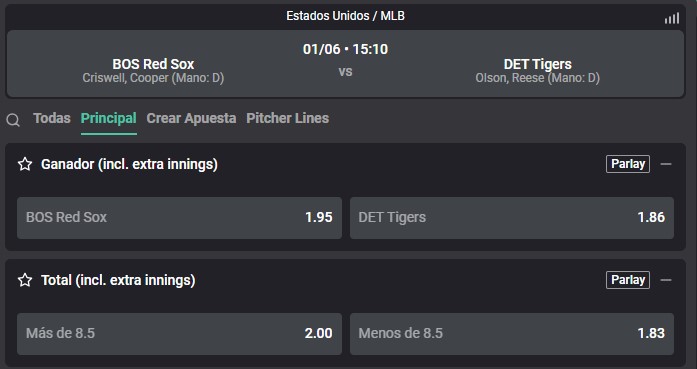Click DET Tigers team name in header
697x369 pixels.
coord(537,64)
